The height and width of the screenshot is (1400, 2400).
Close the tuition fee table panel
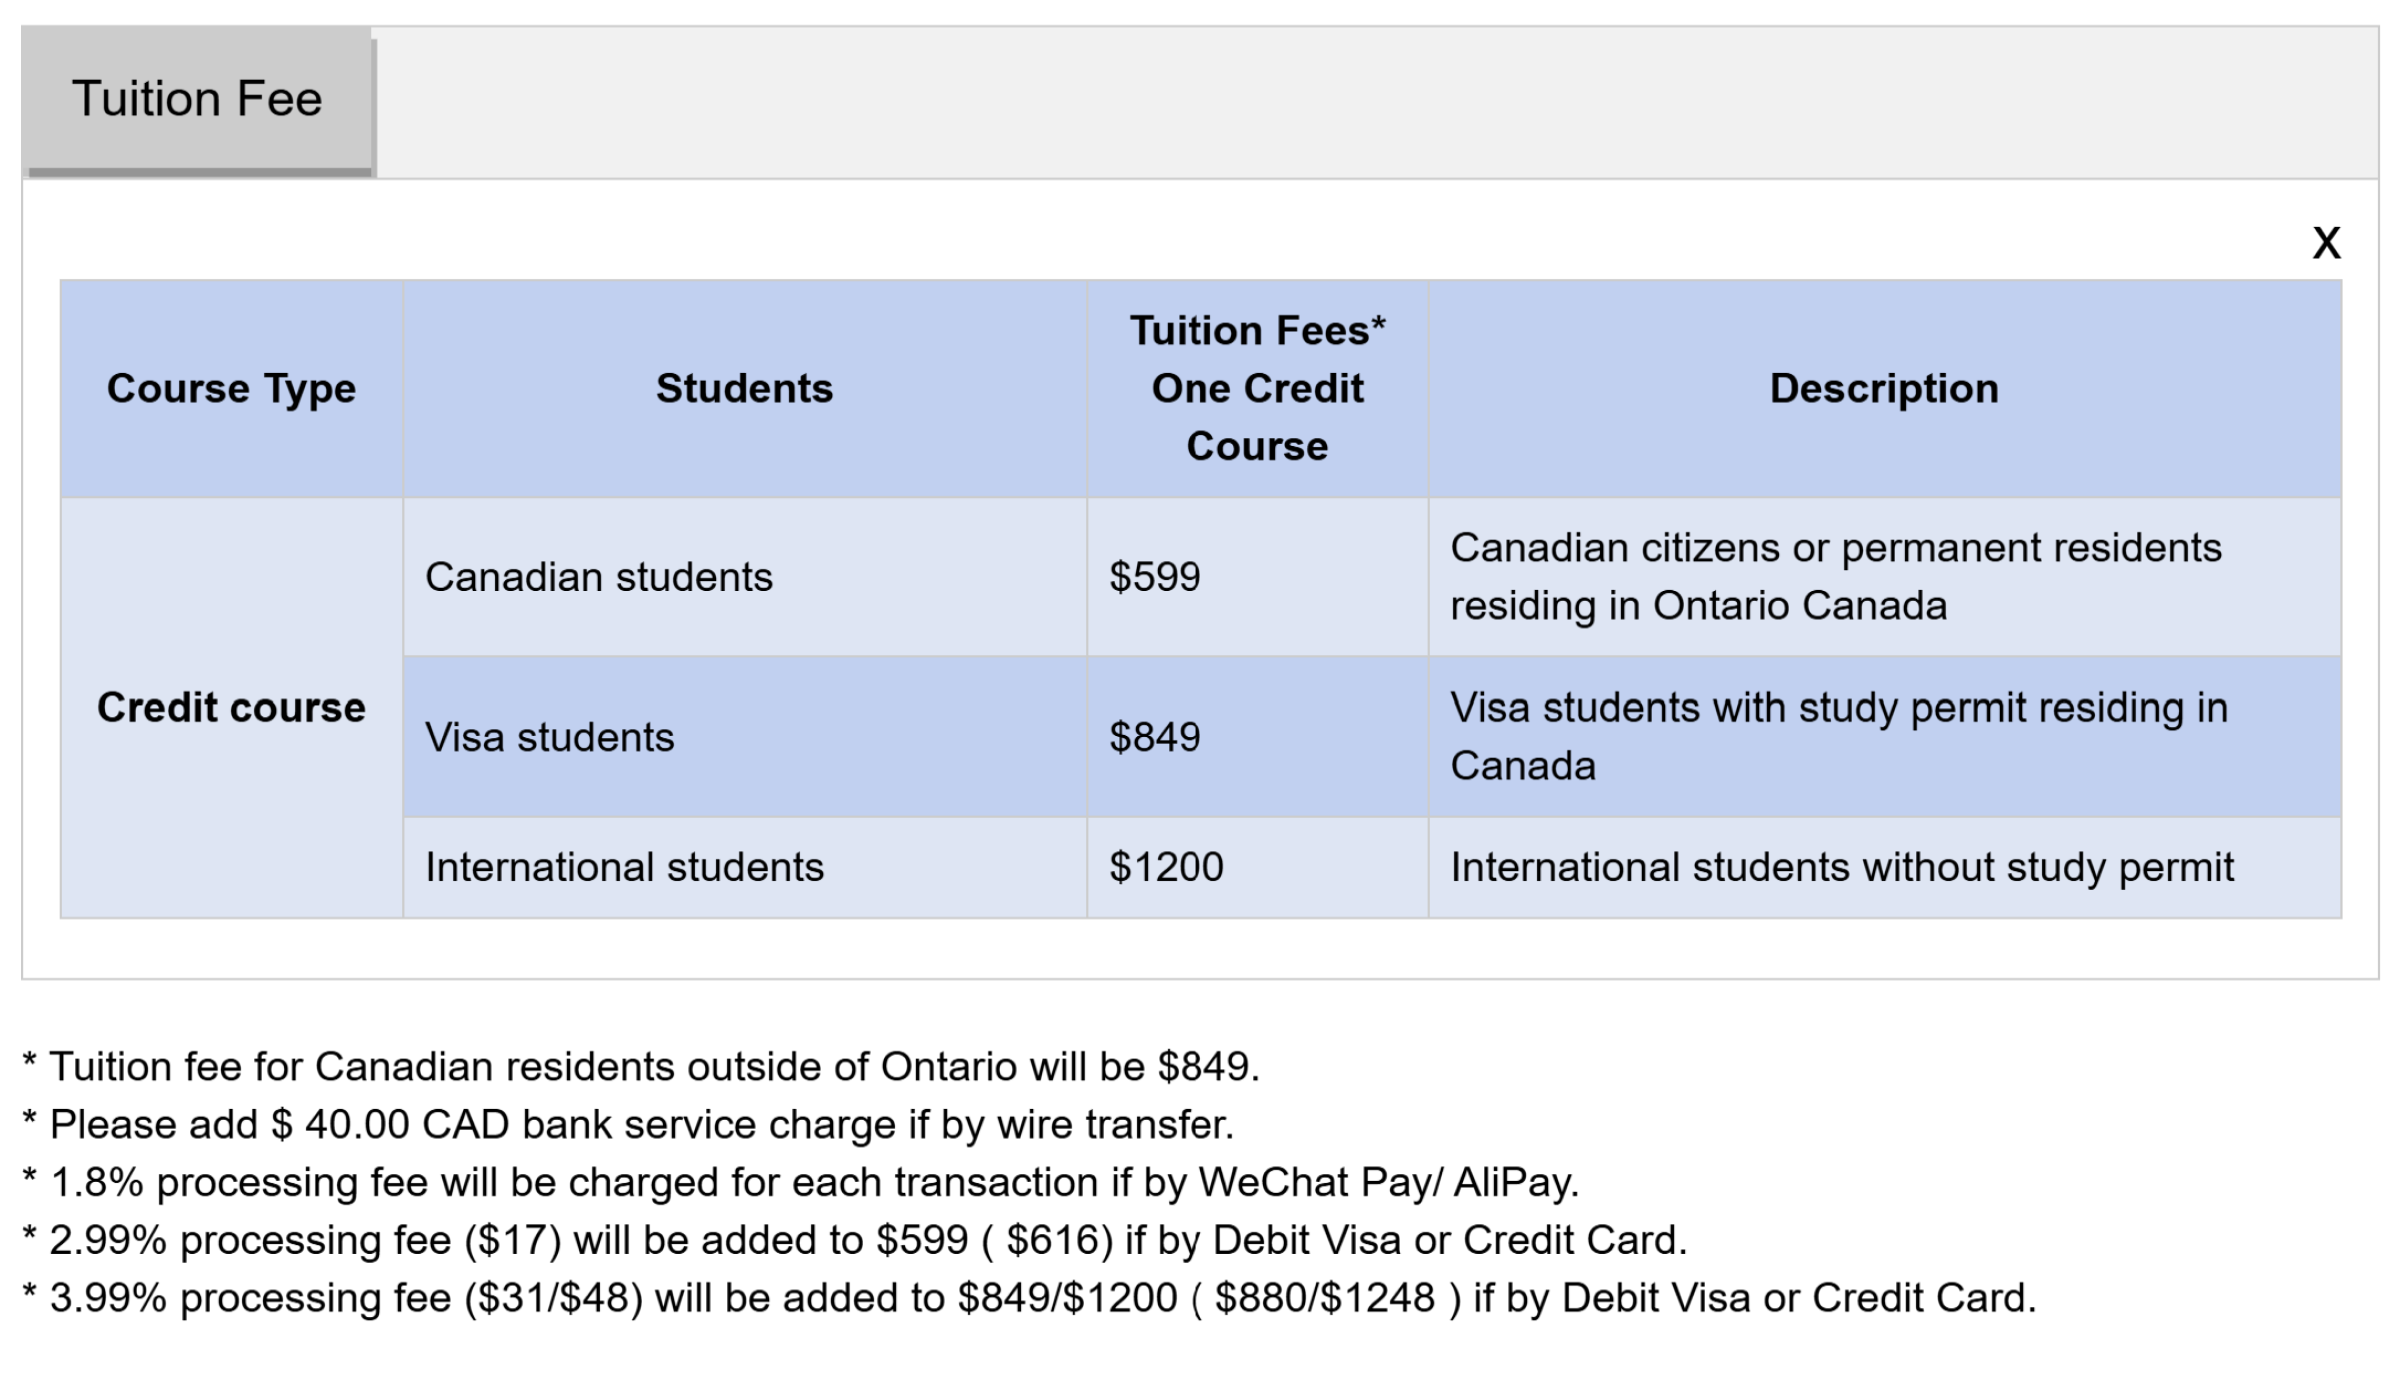(x=2326, y=243)
